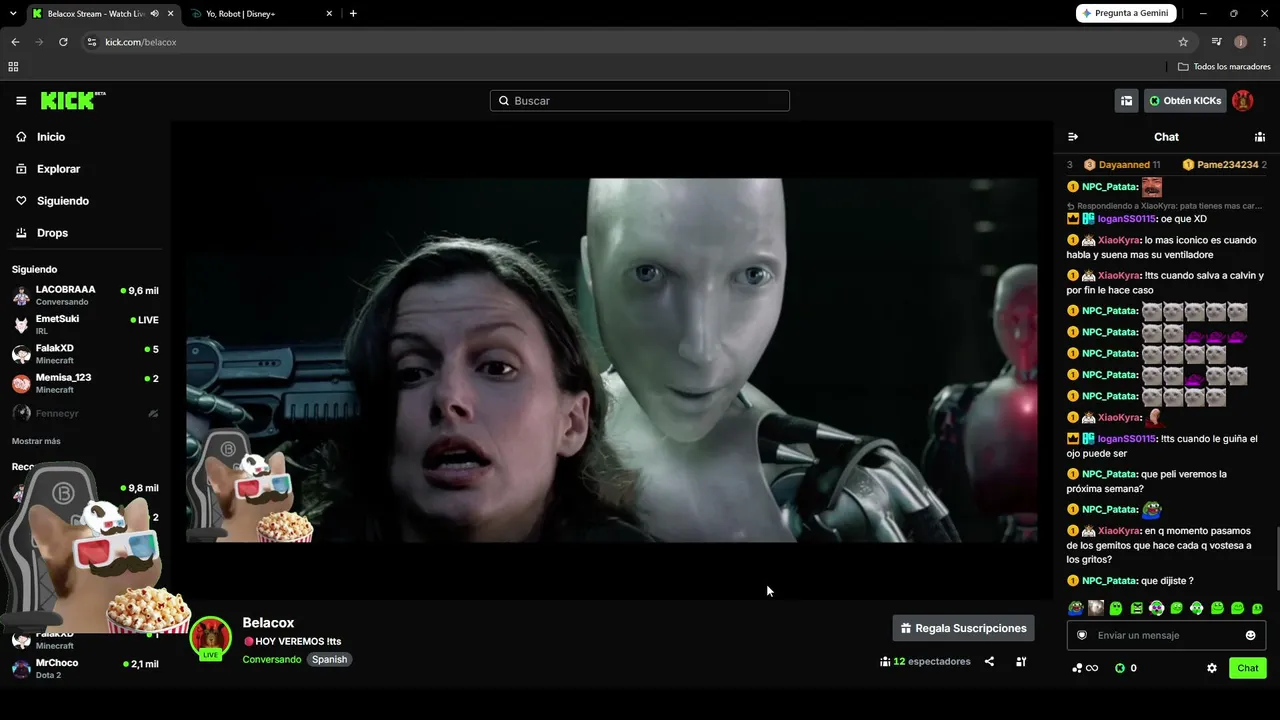Open MrChoco's Dota 2 stream
This screenshot has width=1280, height=720.
point(85,668)
